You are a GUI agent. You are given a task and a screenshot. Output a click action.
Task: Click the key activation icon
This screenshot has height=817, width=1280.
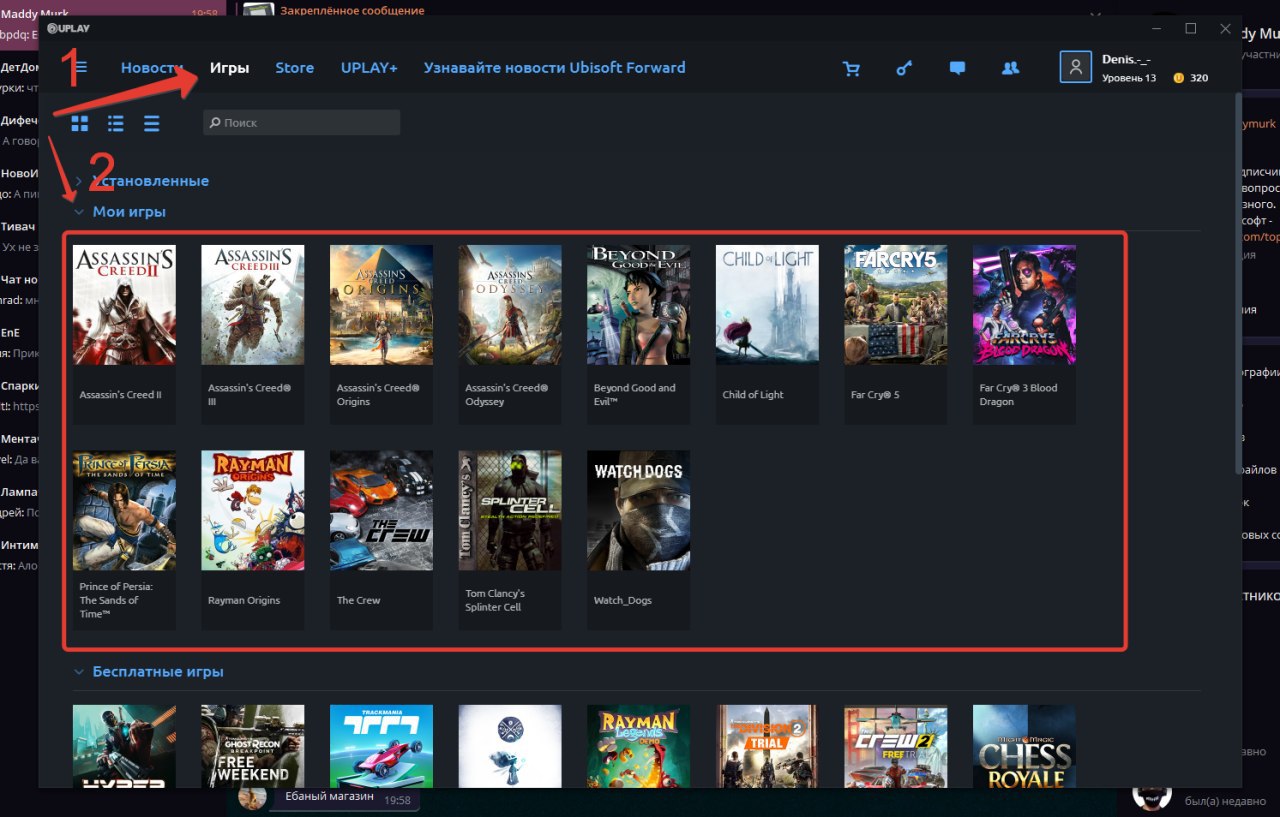(904, 68)
